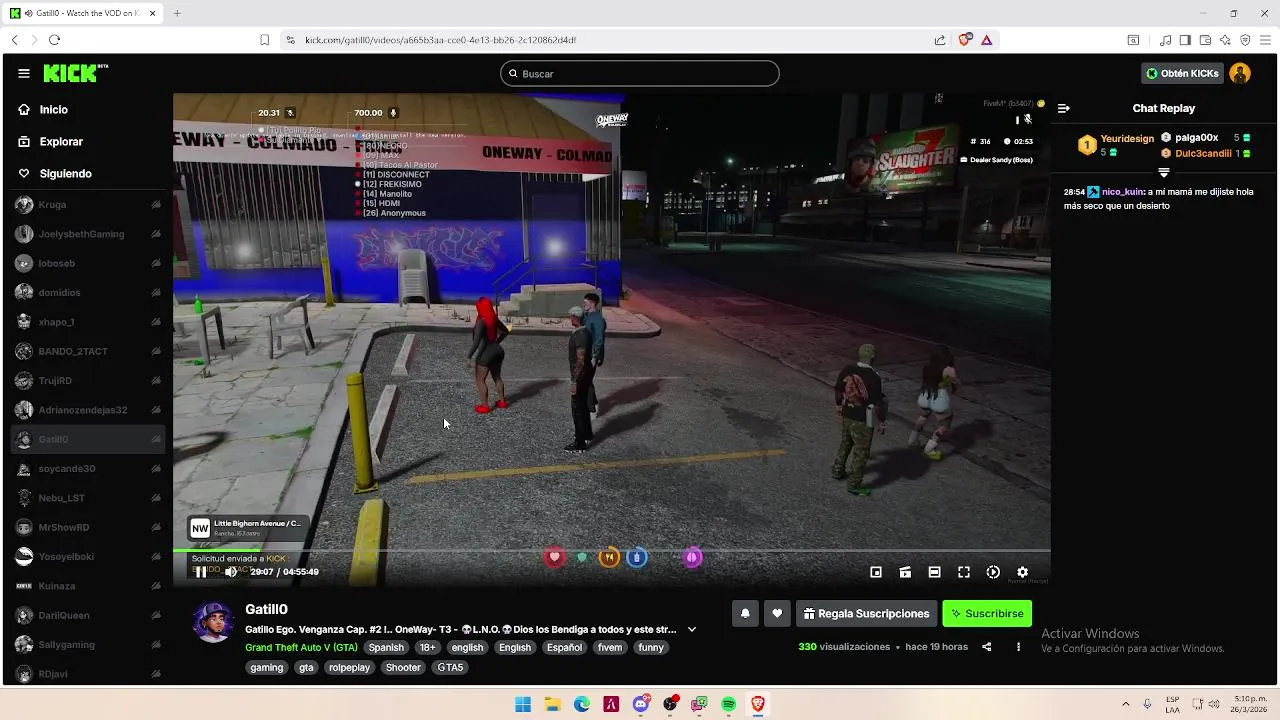Click the rolpeplay tag
Image resolution: width=1280 pixels, height=720 pixels.
tap(349, 668)
